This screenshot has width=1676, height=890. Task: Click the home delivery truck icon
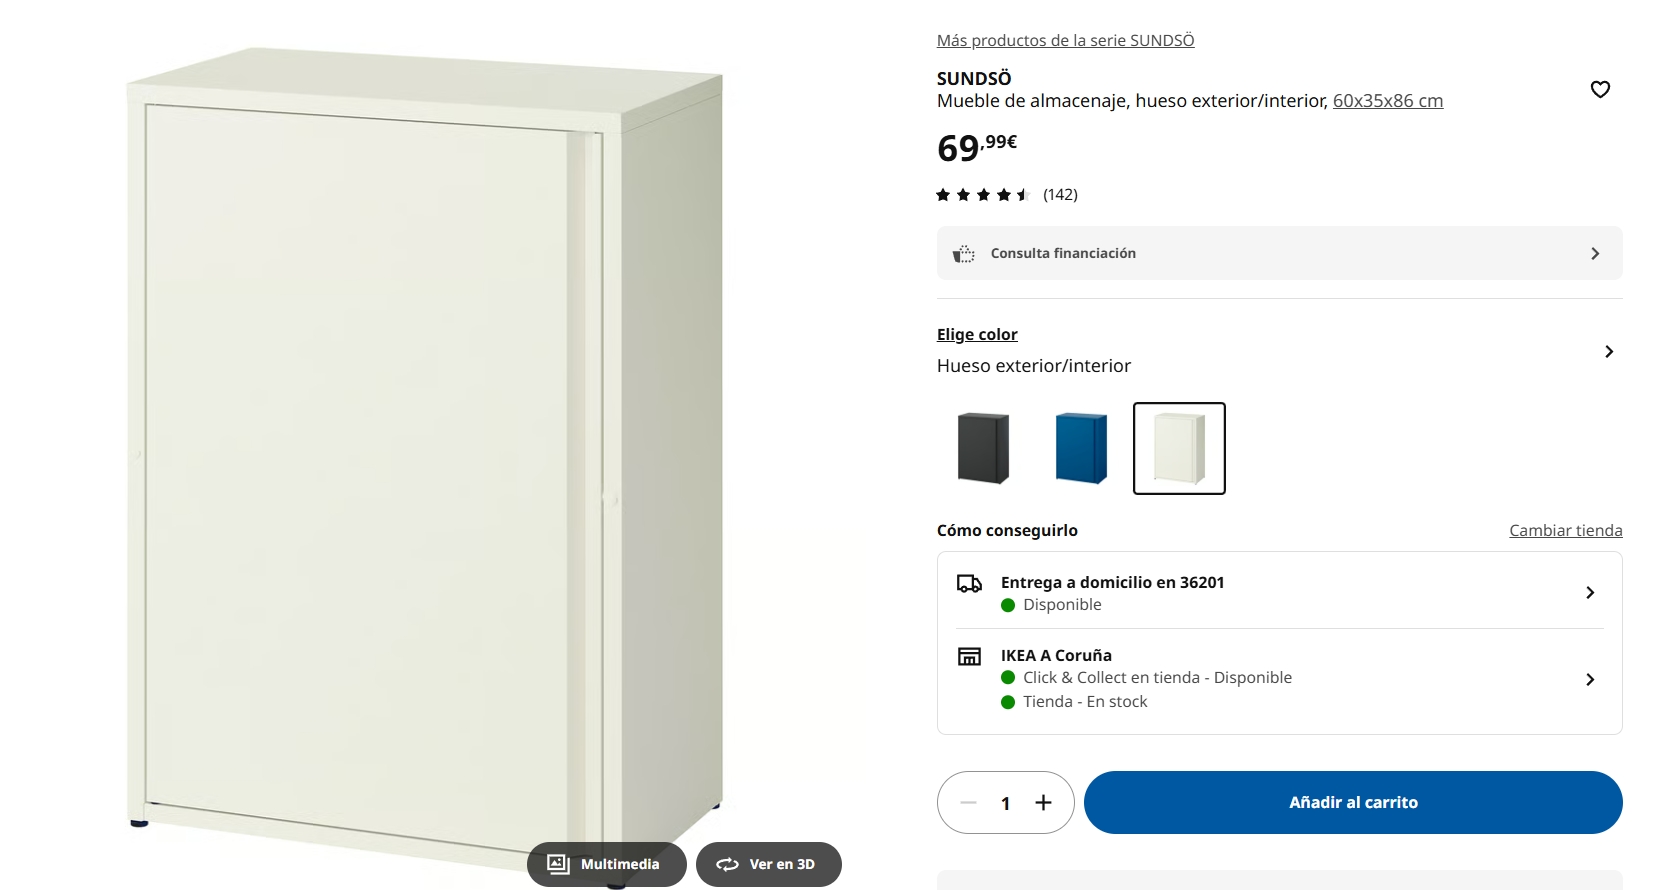pyautogui.click(x=969, y=583)
